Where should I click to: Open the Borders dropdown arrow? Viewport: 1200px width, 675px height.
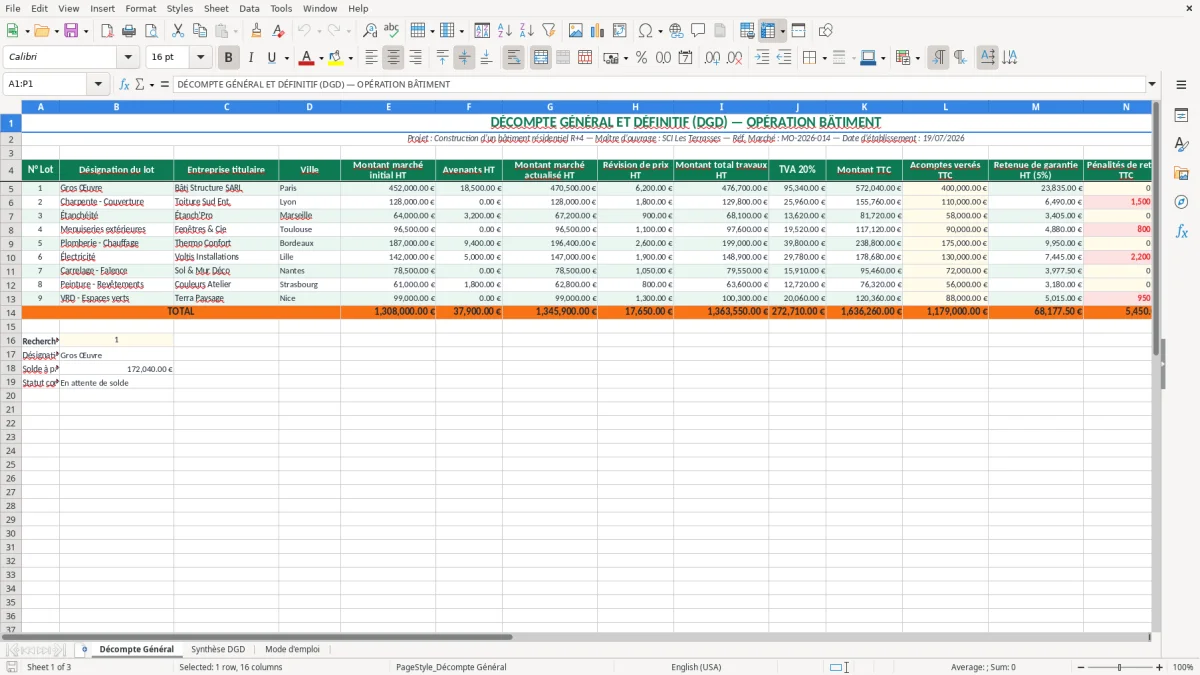pyautogui.click(x=824, y=58)
